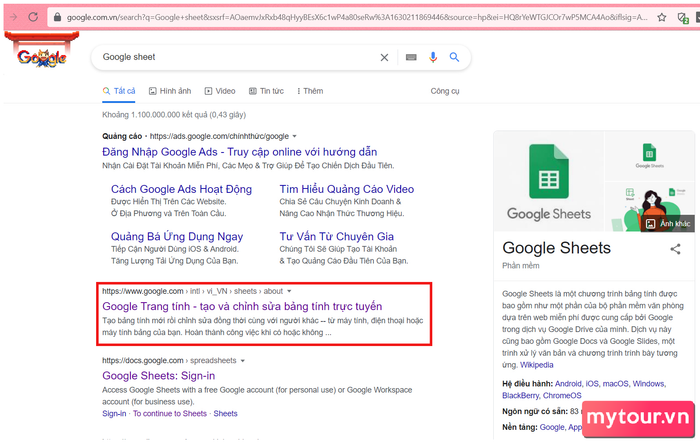
Task: Open the Thêm more menu
Action: click(x=310, y=91)
